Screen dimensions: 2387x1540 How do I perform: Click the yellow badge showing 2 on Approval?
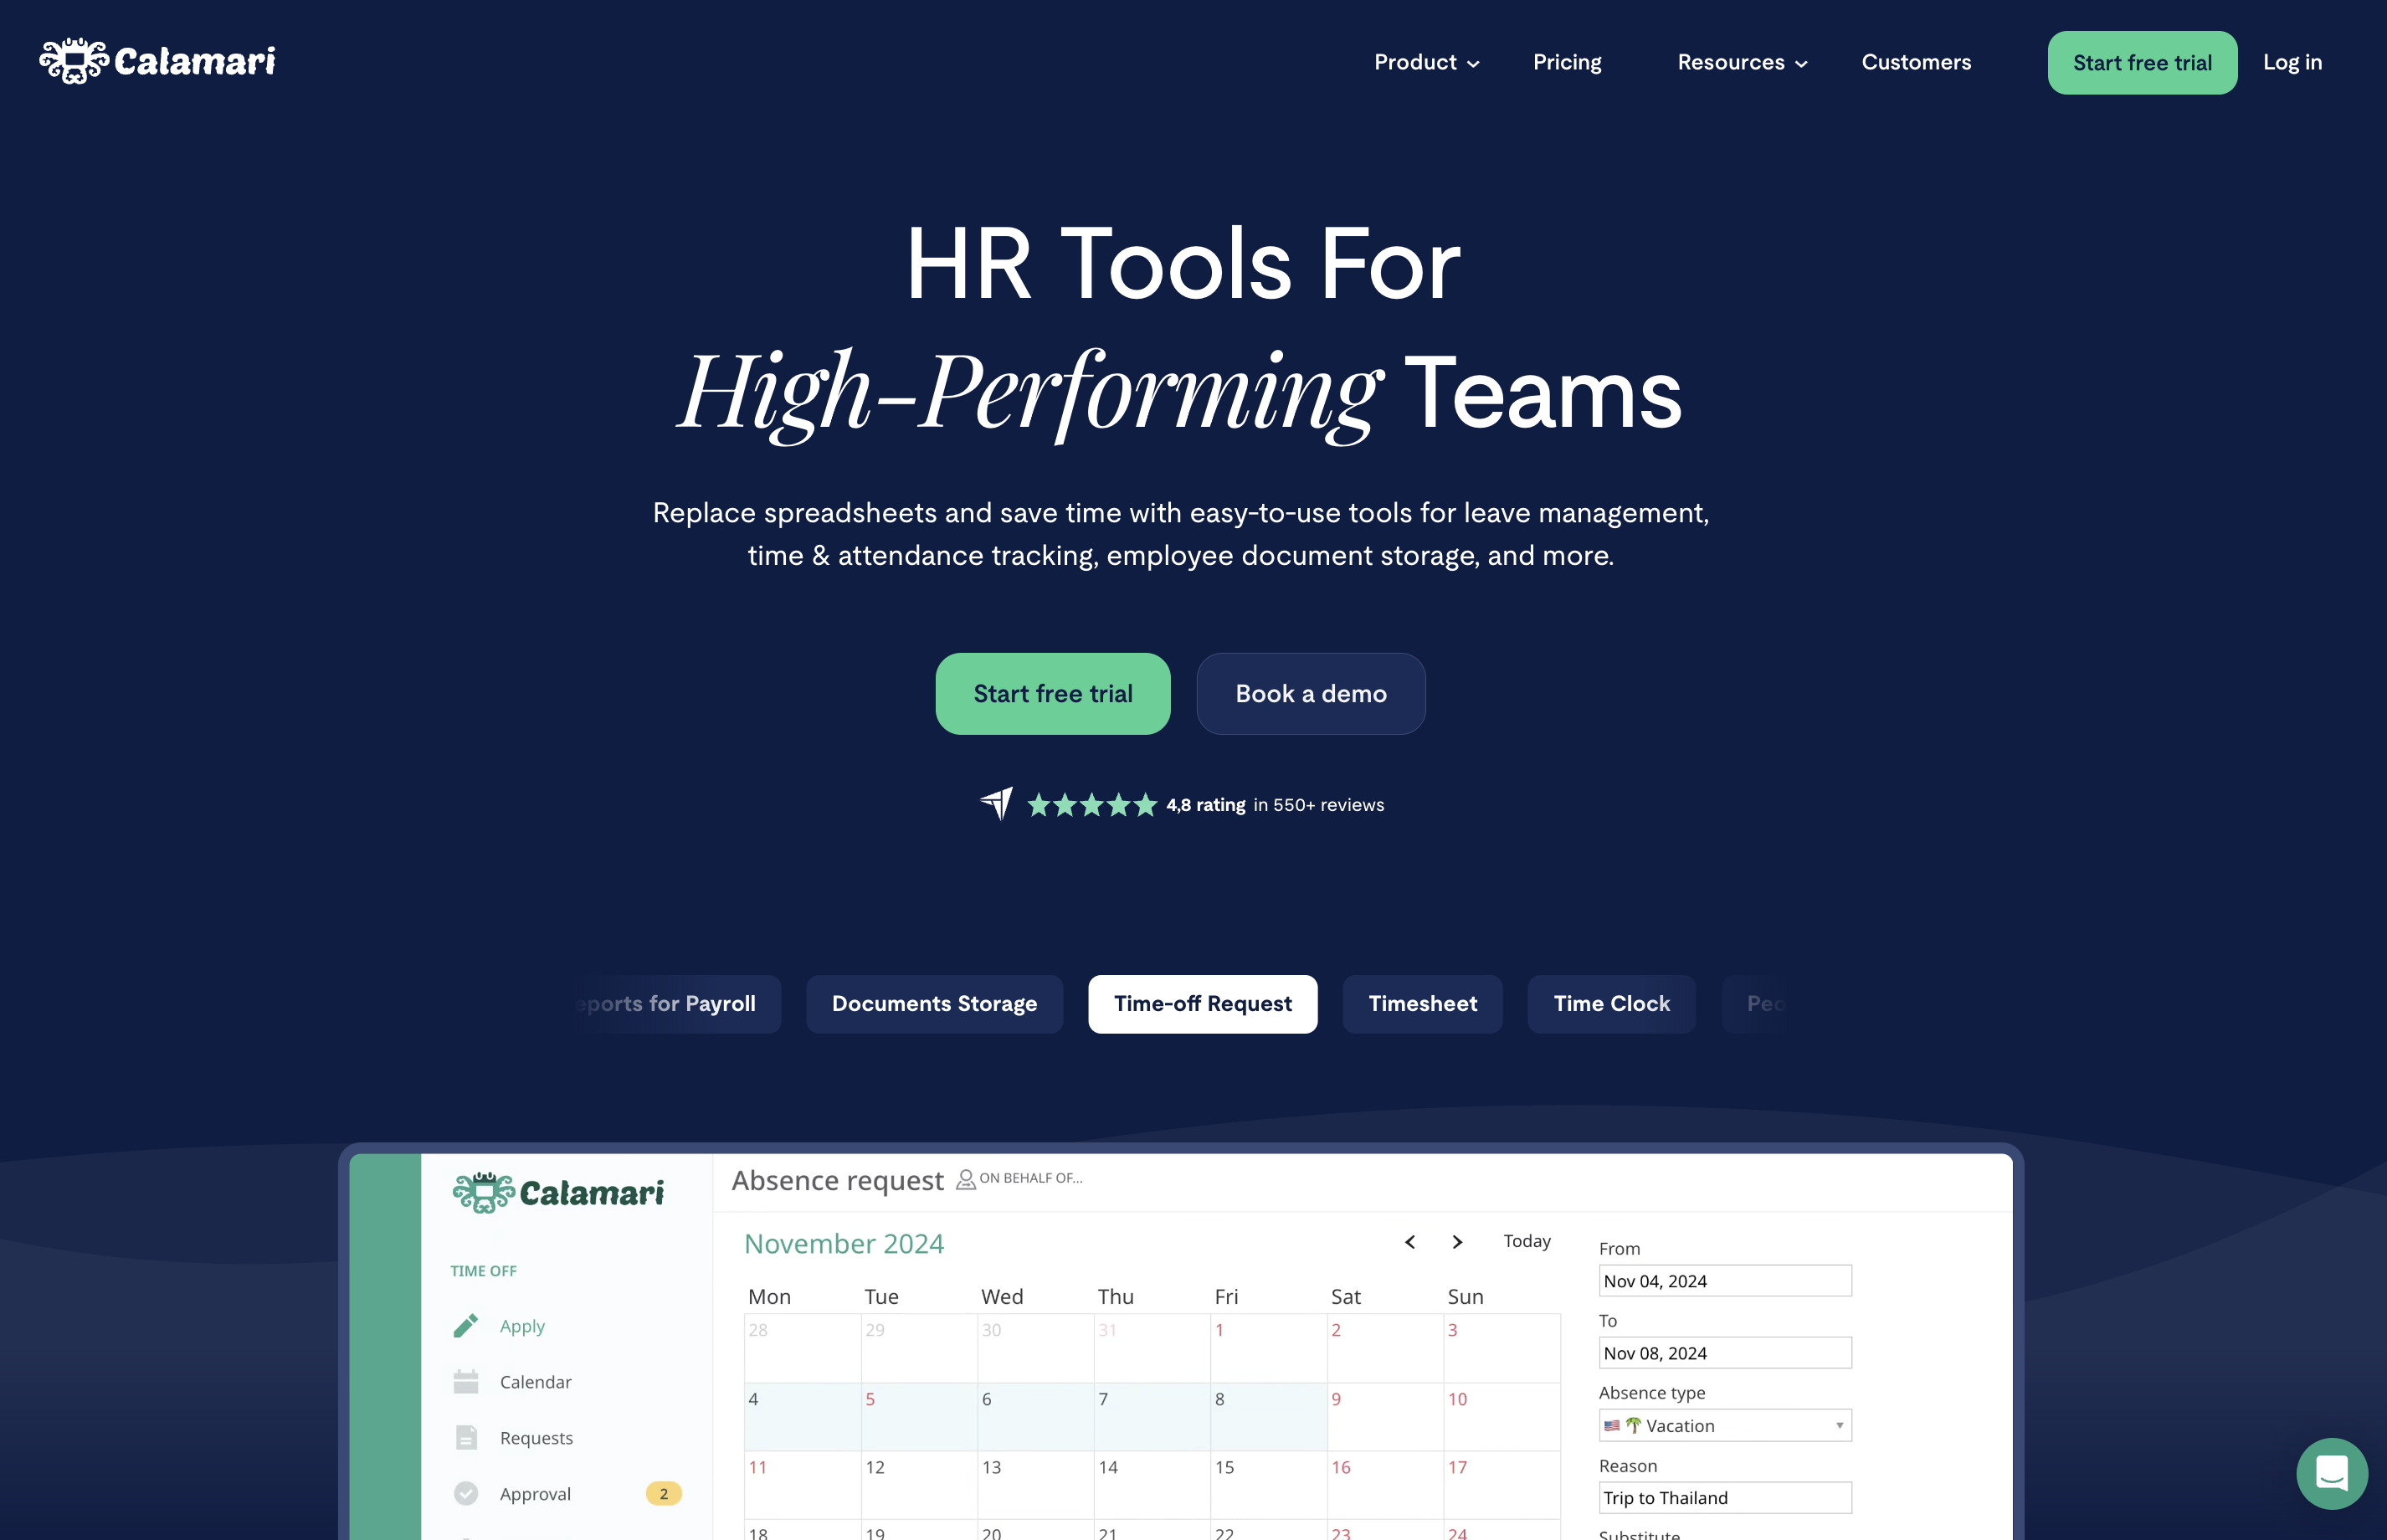tap(663, 1493)
